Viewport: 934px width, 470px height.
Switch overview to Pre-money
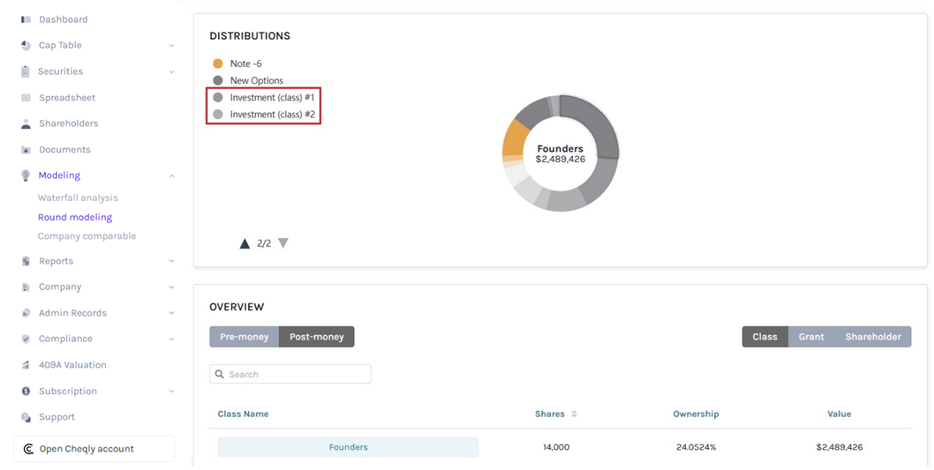pyautogui.click(x=244, y=337)
